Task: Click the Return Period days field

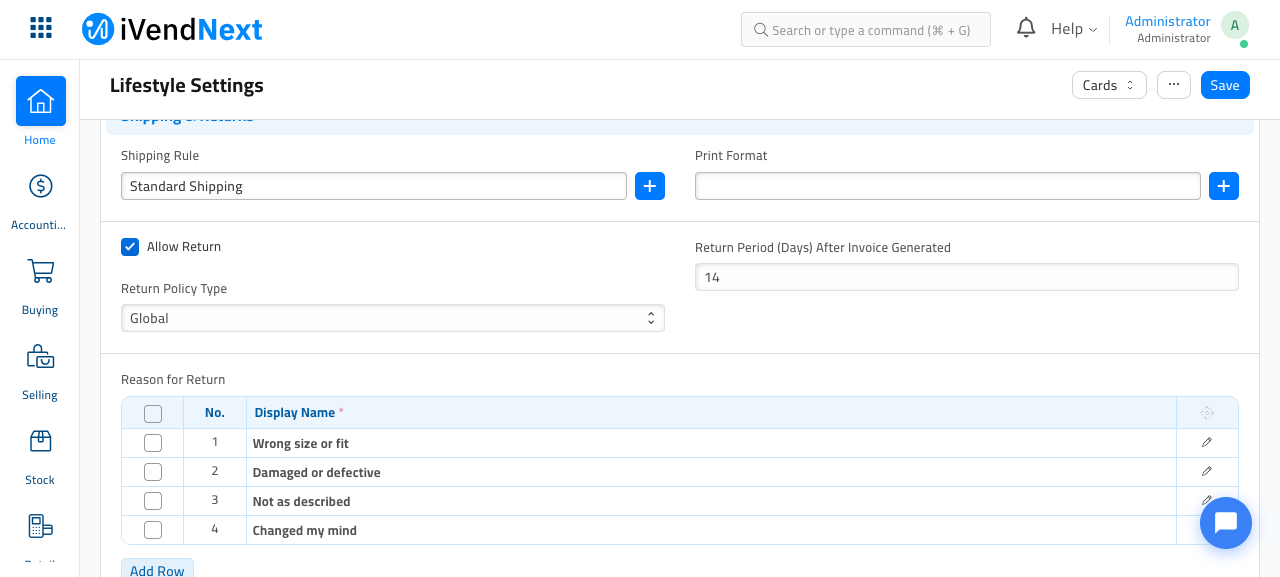Action: click(967, 277)
